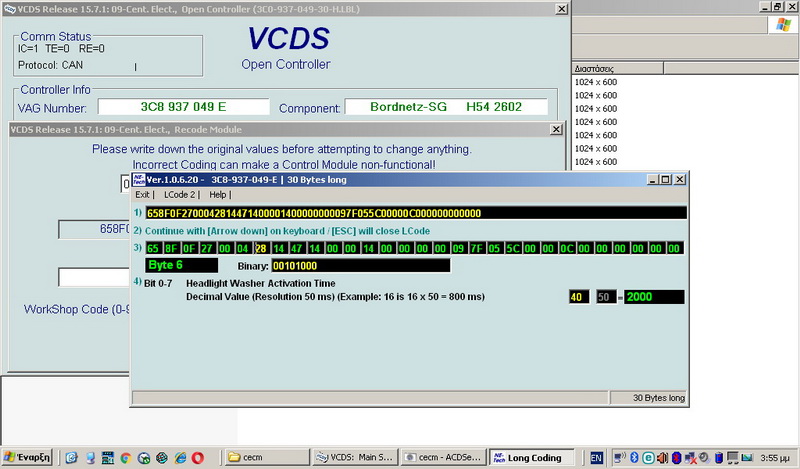
Task: Click the EN language indicator
Action: 596,458
